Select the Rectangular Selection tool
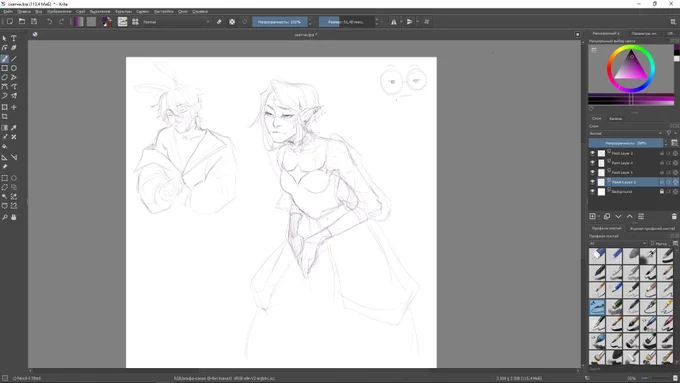The width and height of the screenshot is (680, 383). point(5,178)
